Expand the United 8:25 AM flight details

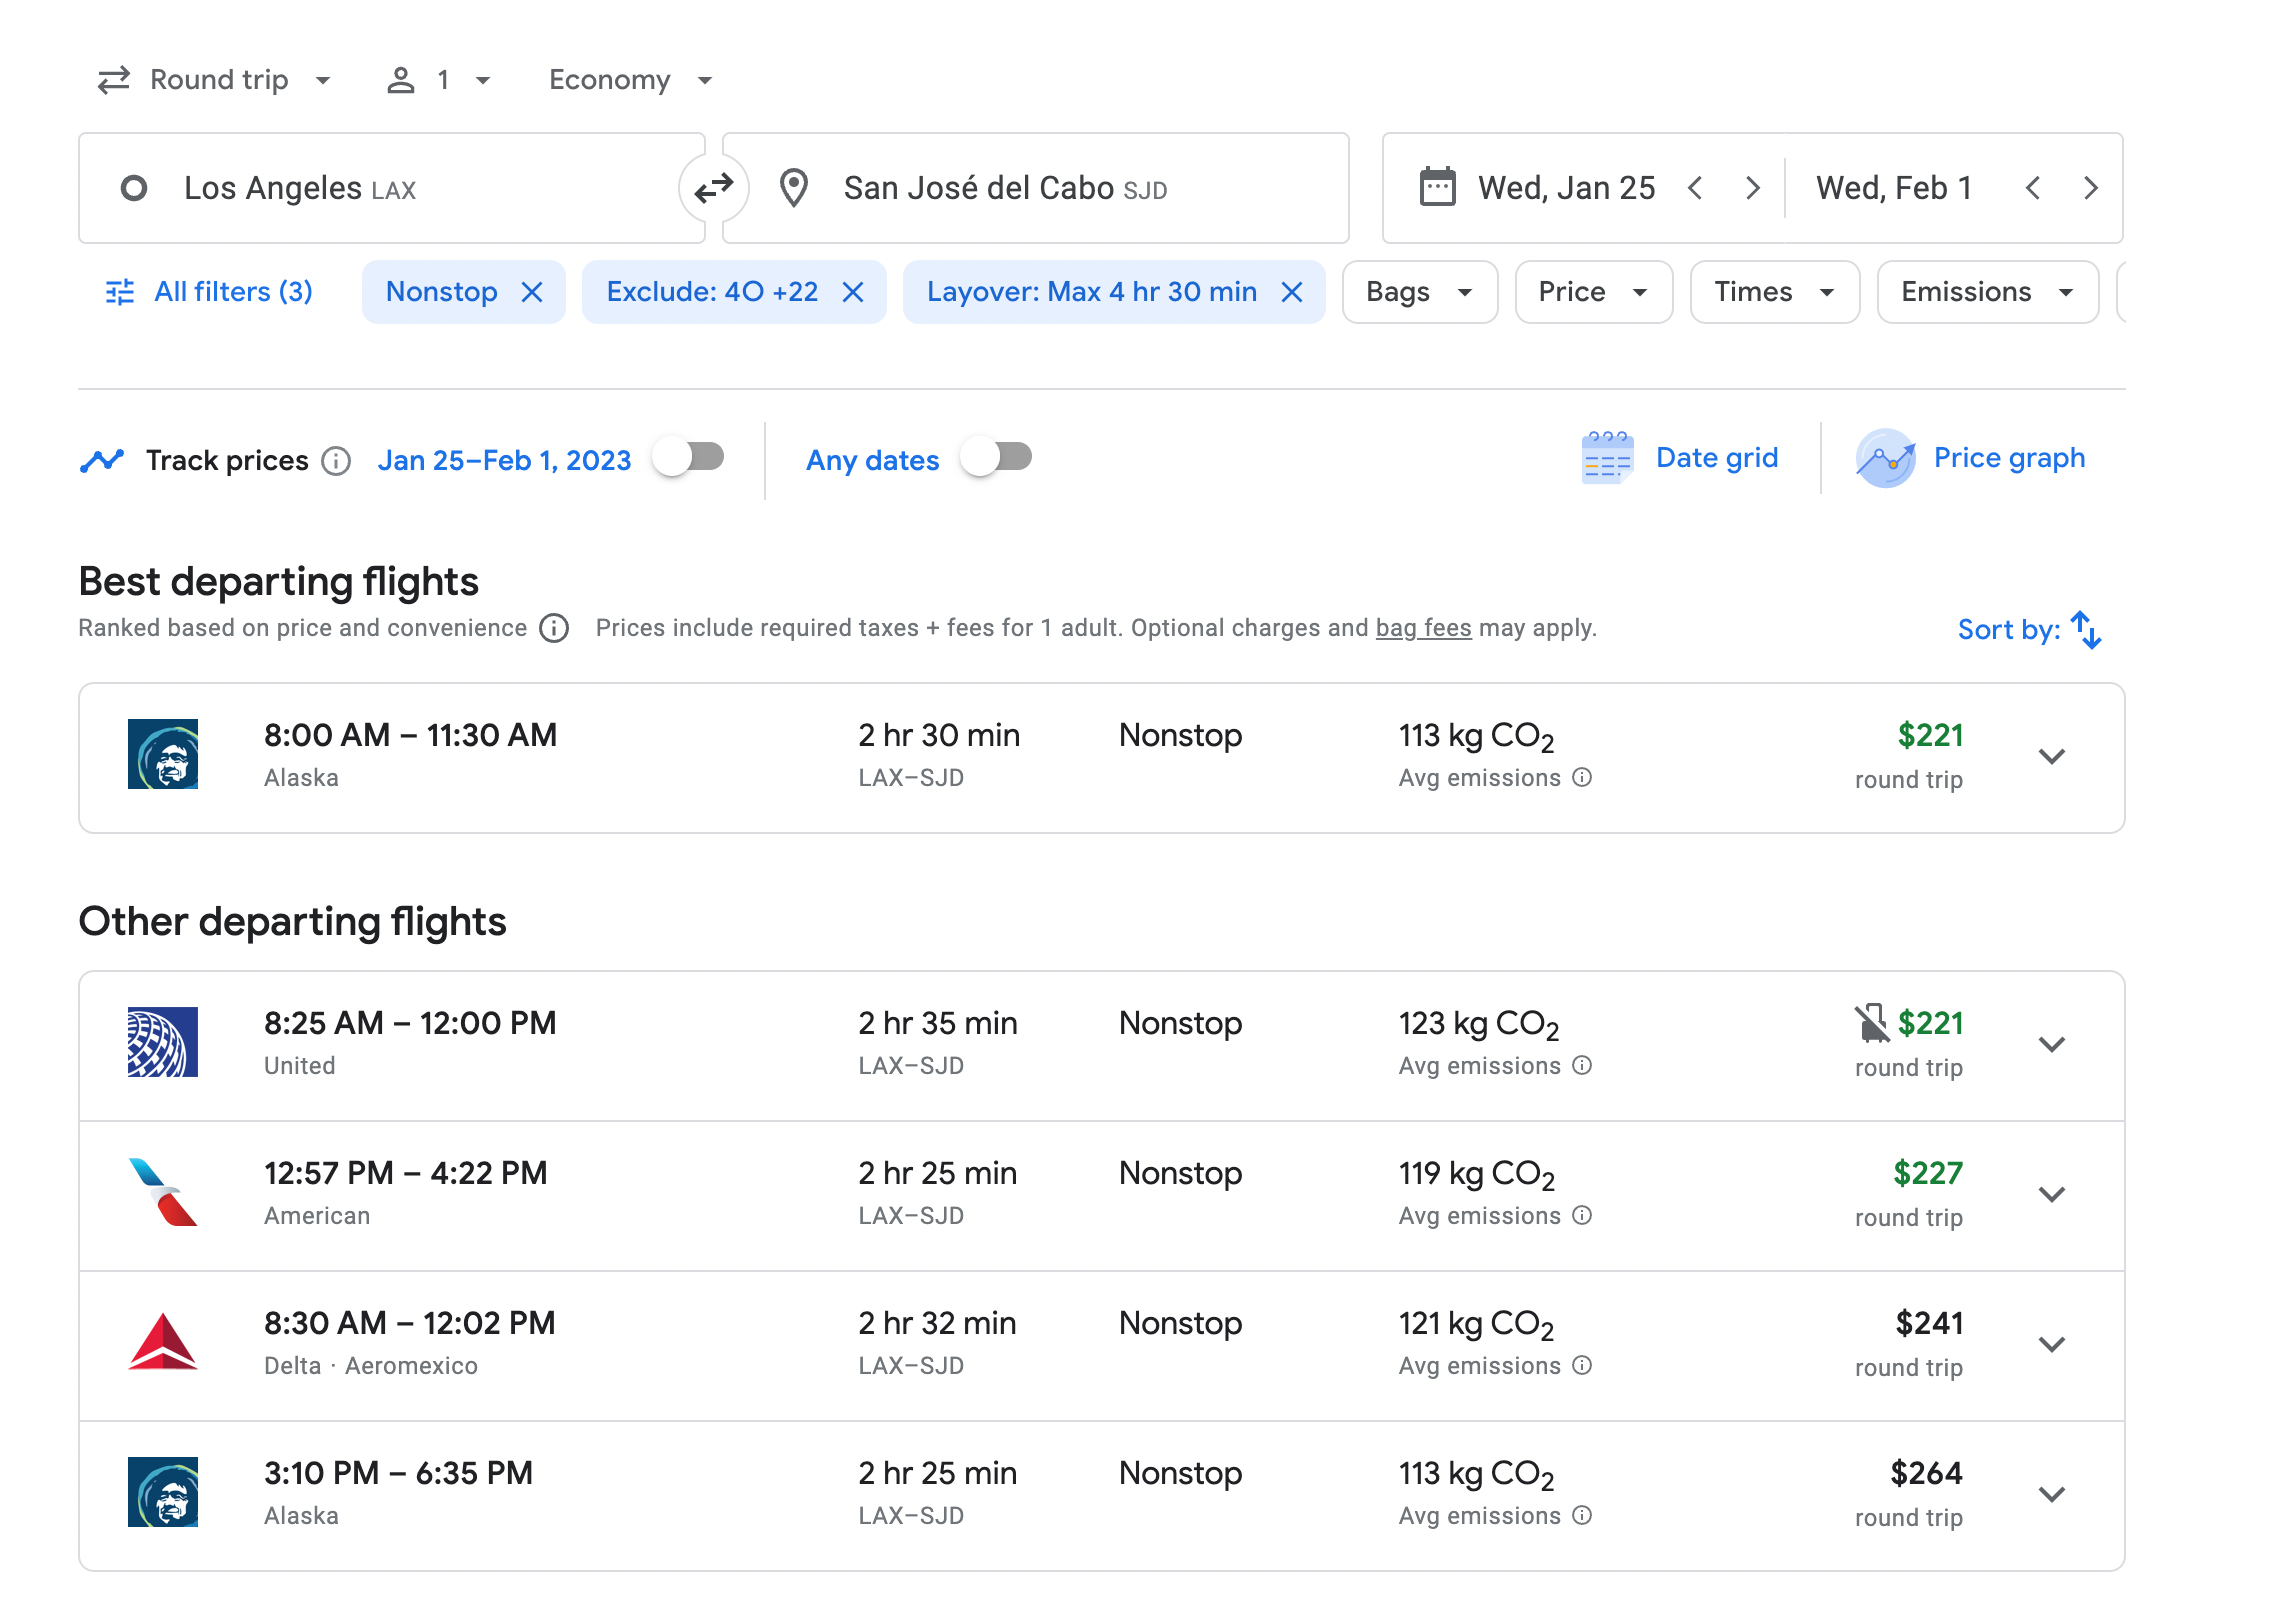pyautogui.click(x=2051, y=1044)
